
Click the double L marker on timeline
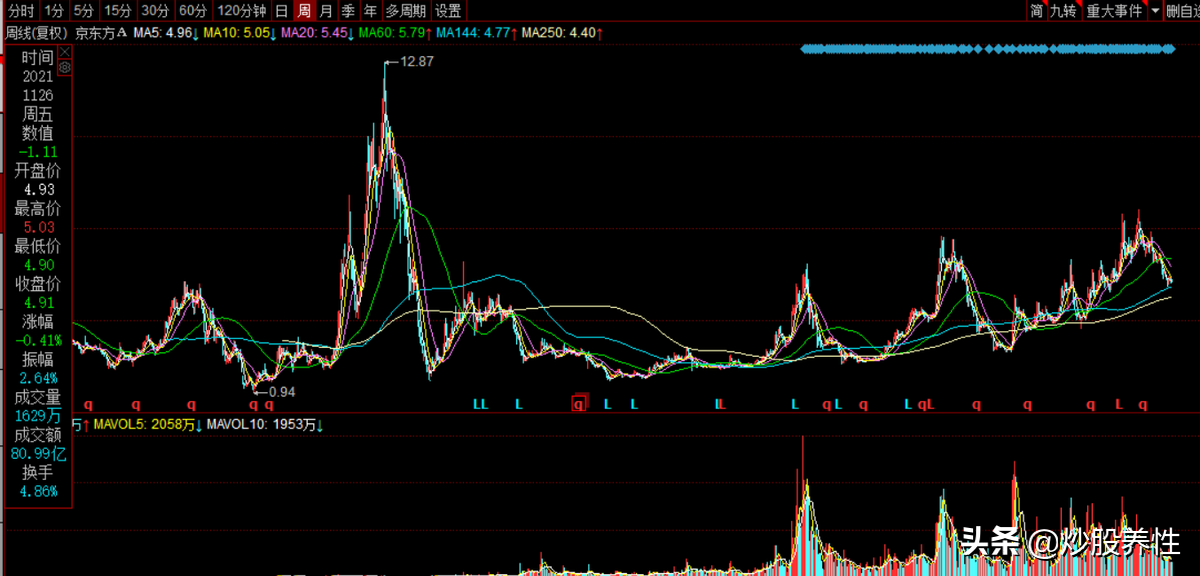480,404
